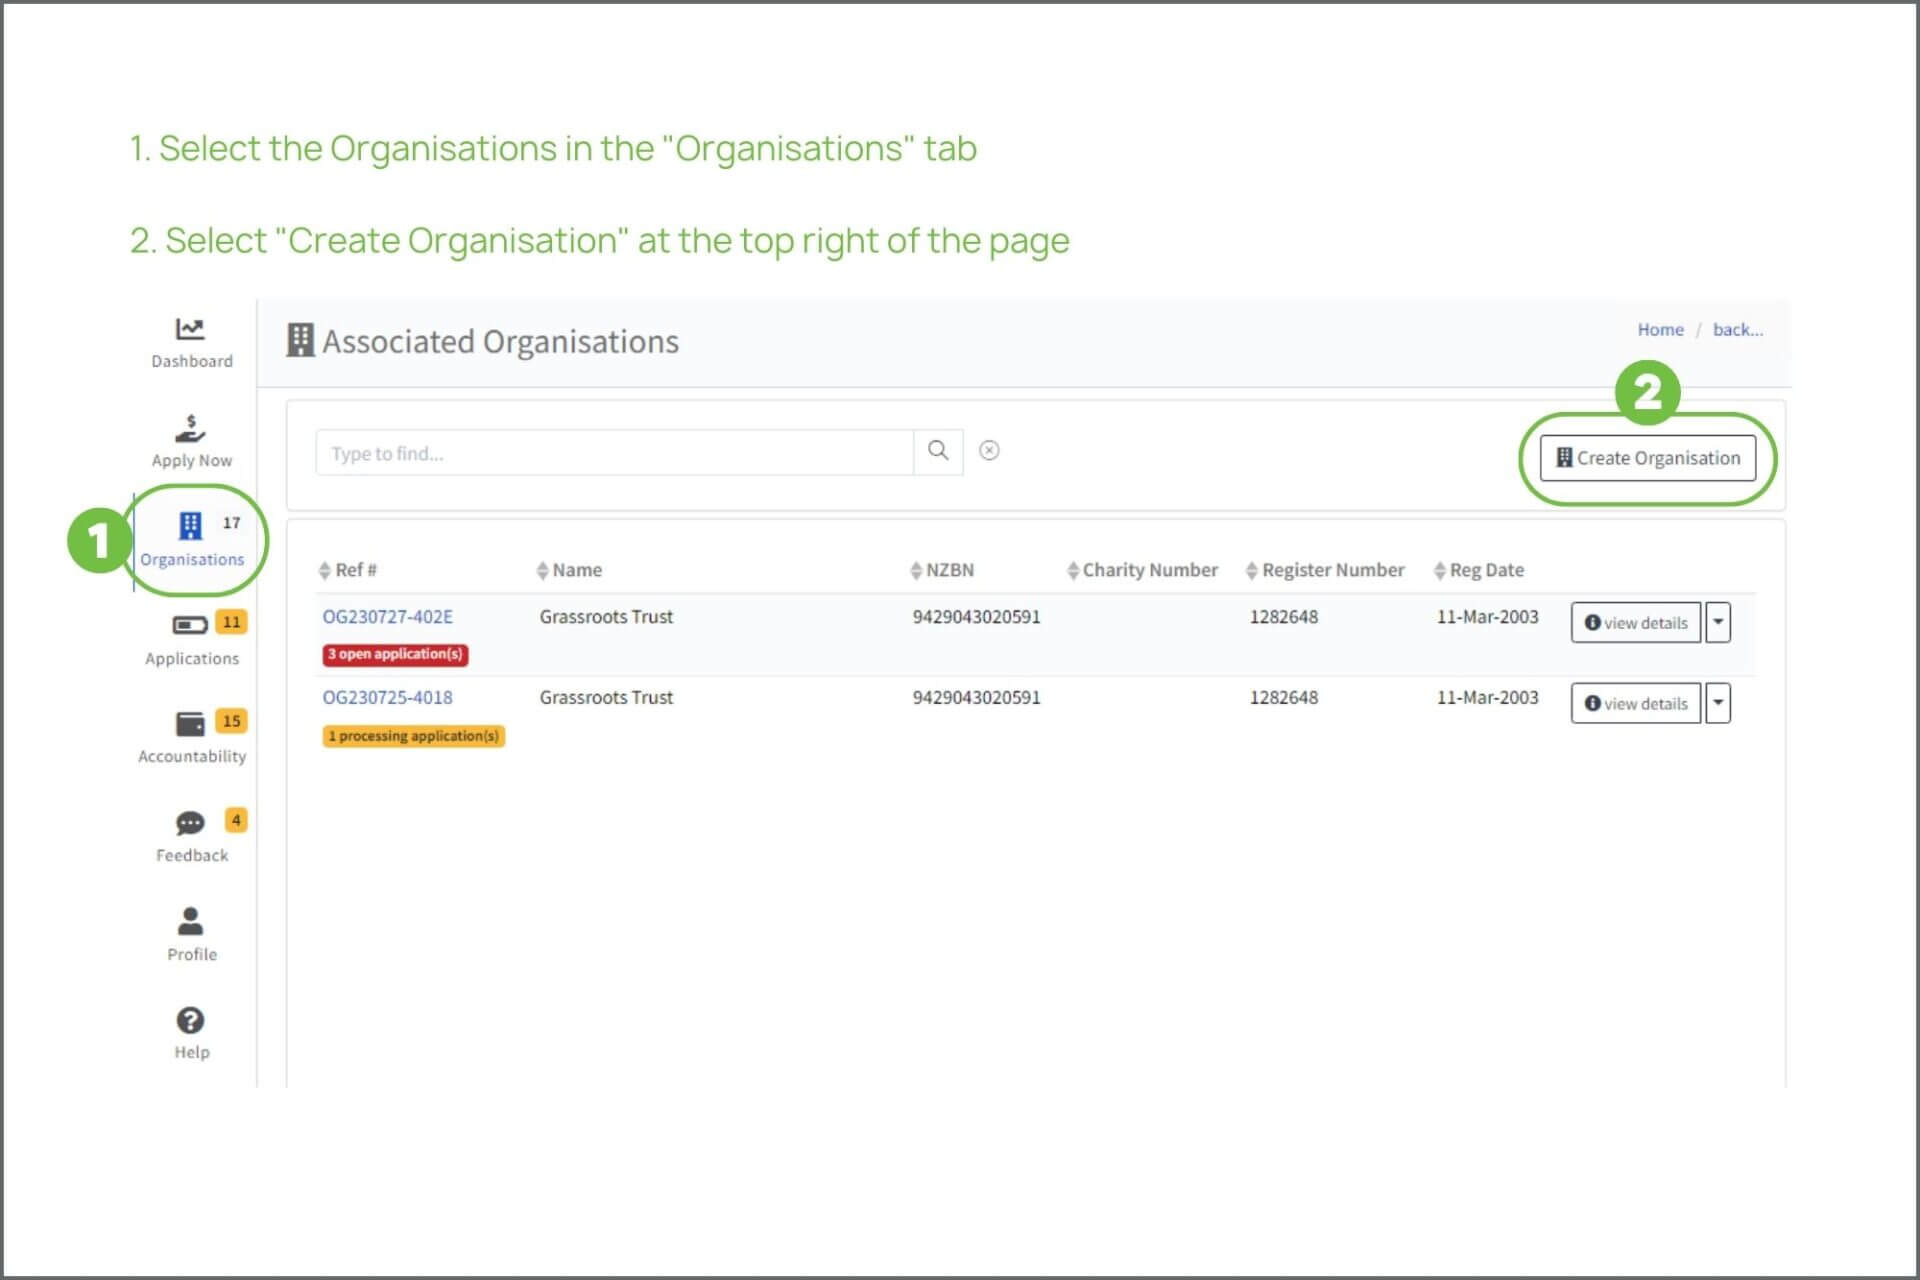Open the Help question mark icon
Image resolution: width=1920 pixels, height=1280 pixels.
(x=190, y=1020)
